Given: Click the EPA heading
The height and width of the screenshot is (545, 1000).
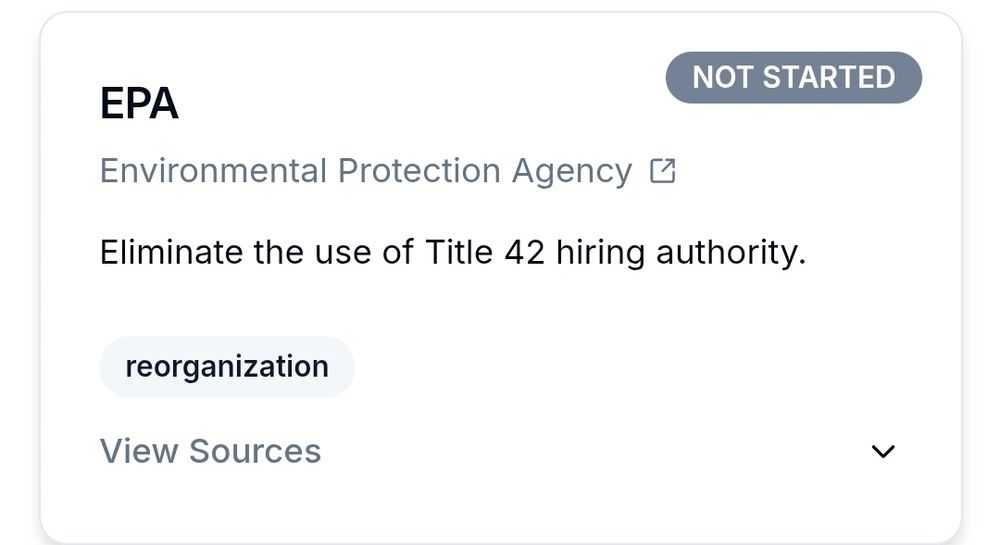Looking at the screenshot, I should click(x=139, y=103).
